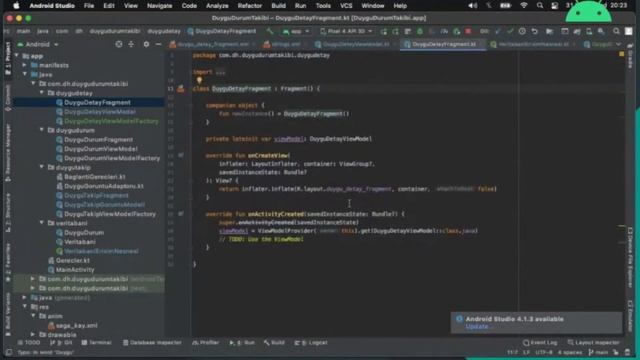This screenshot has width=640, height=360.
Task: Click the green Debug bug icon
Action: click(420, 31)
